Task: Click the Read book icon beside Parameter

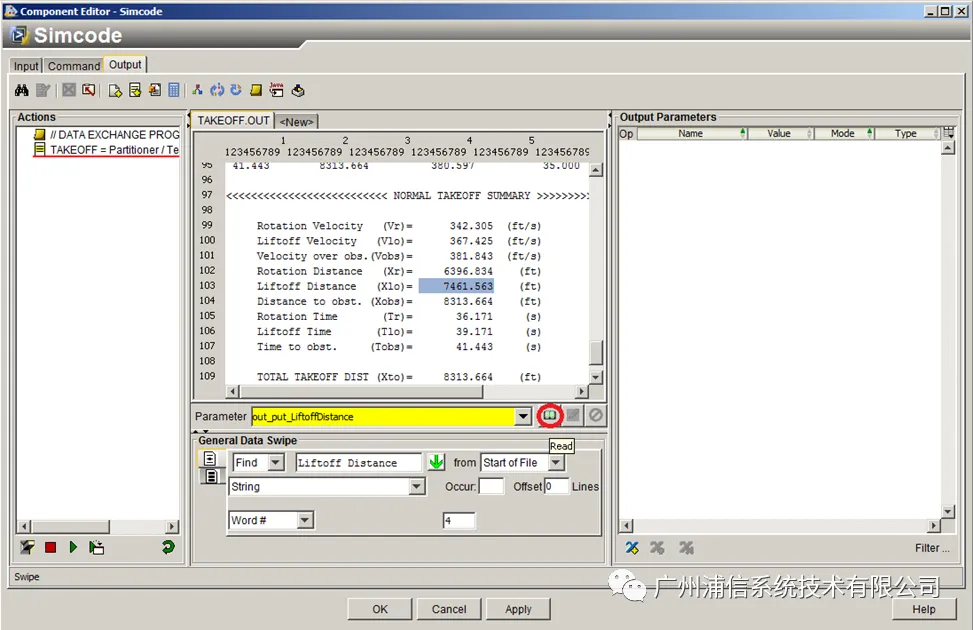Action: [x=550, y=415]
